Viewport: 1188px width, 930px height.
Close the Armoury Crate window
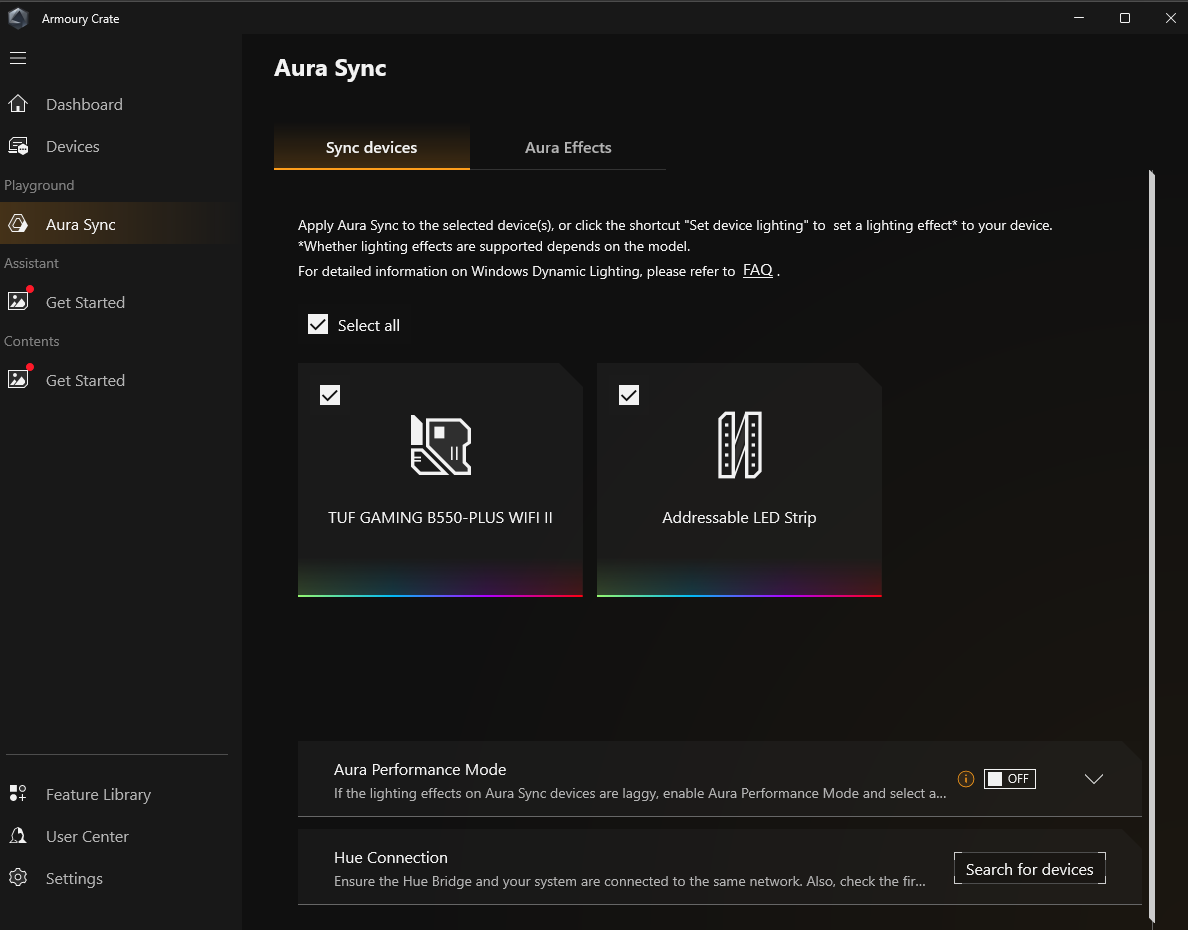pyautogui.click(x=1170, y=18)
